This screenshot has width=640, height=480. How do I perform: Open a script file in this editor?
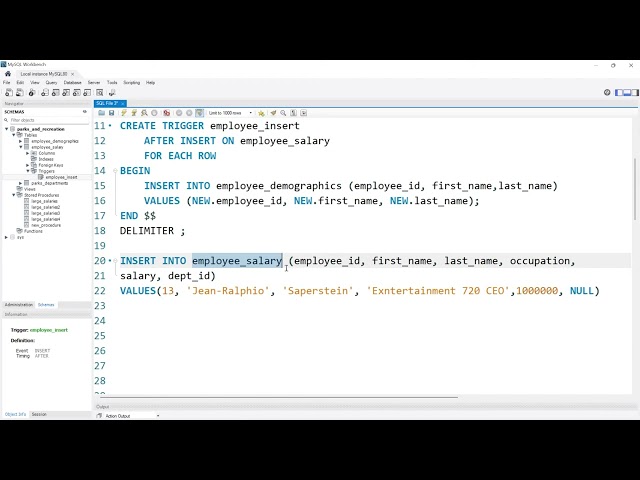pos(102,113)
